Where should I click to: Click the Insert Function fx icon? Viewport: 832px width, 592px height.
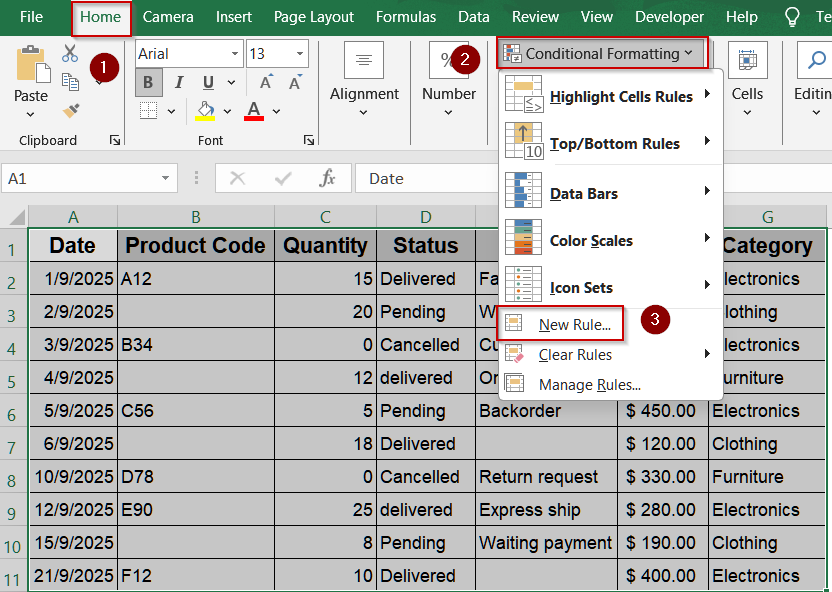[327, 178]
